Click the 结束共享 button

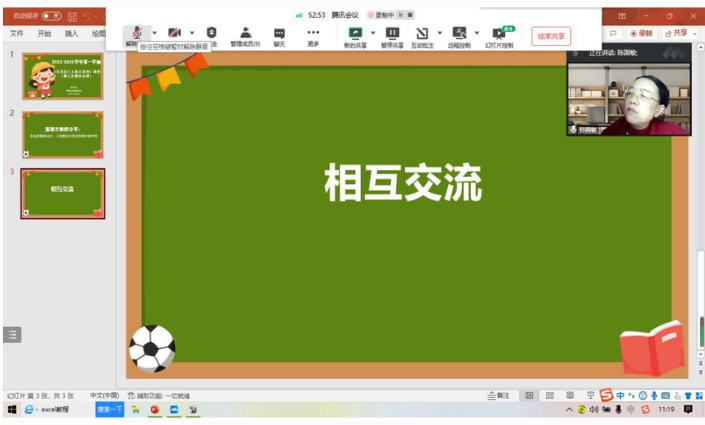pyautogui.click(x=551, y=36)
